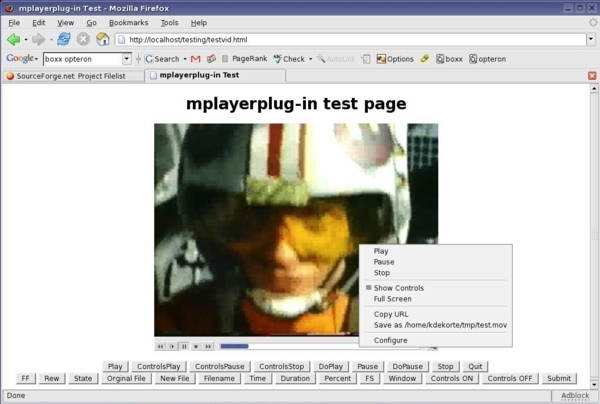Image resolution: width=600 pixels, height=404 pixels.
Task: Click the ControlsPause button
Action: pyautogui.click(x=220, y=366)
